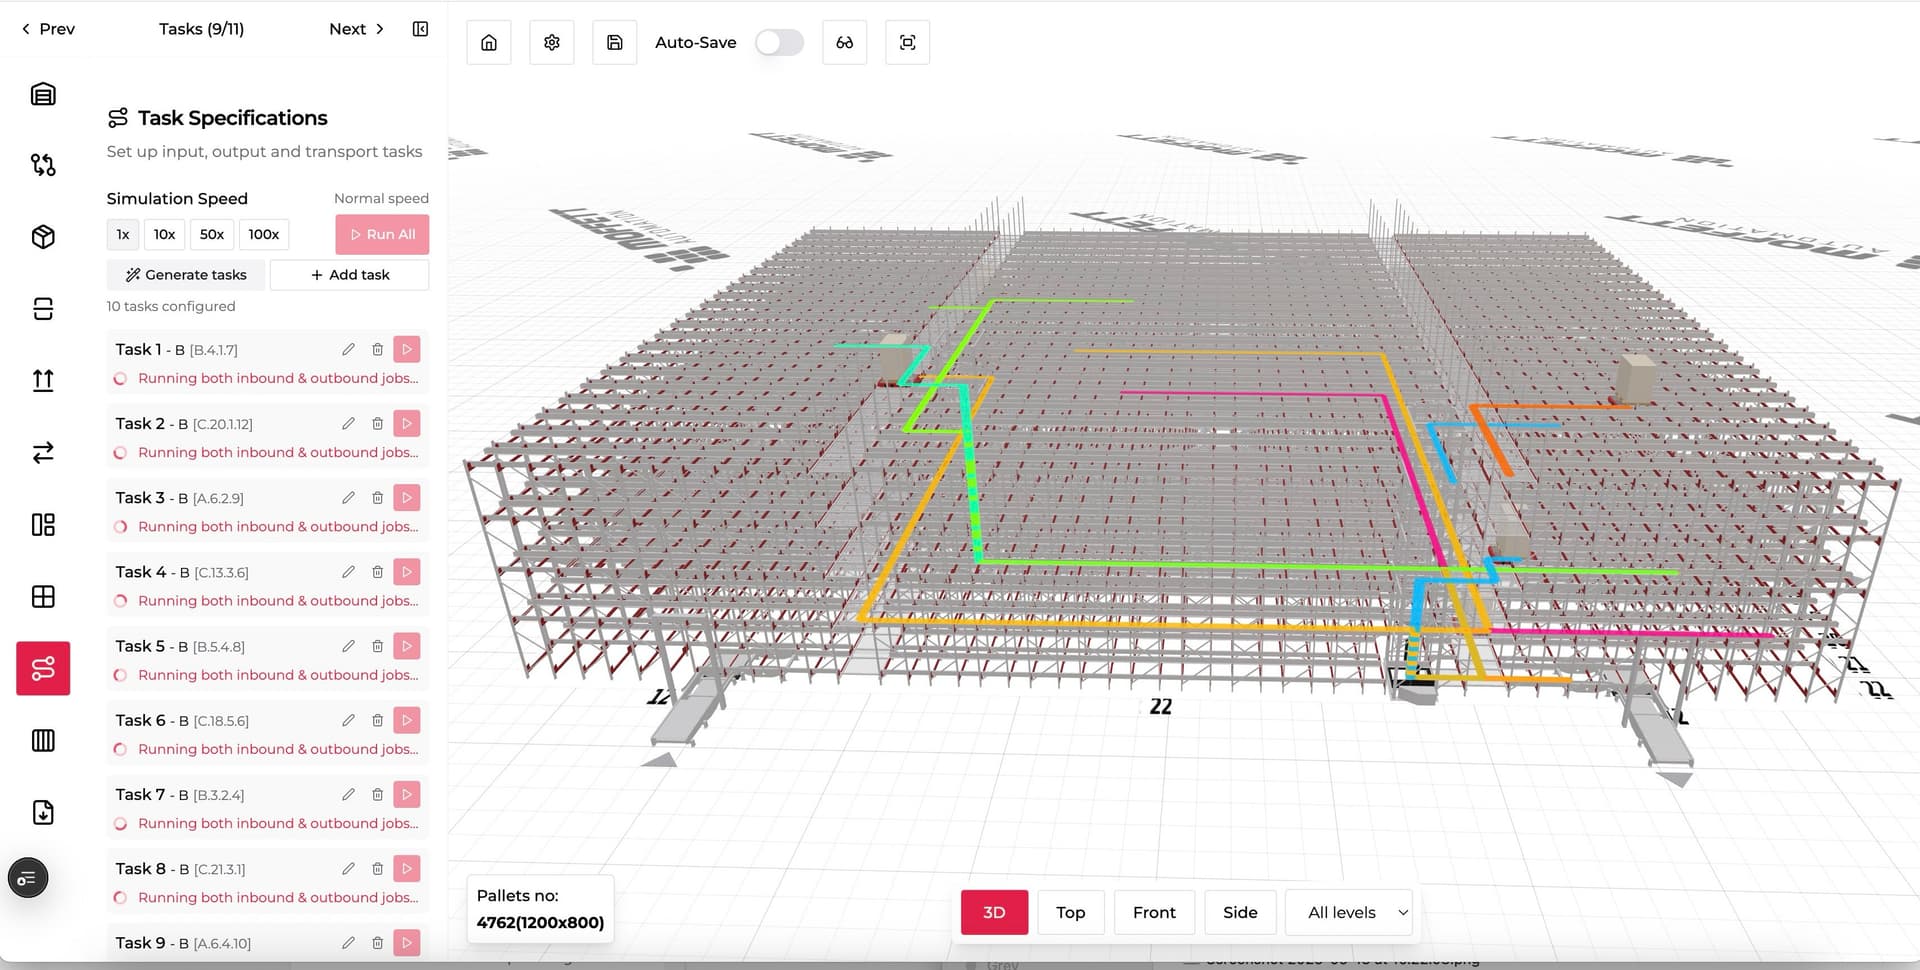
Task: Select the workflow icon in left sidebar
Action: [x=43, y=165]
